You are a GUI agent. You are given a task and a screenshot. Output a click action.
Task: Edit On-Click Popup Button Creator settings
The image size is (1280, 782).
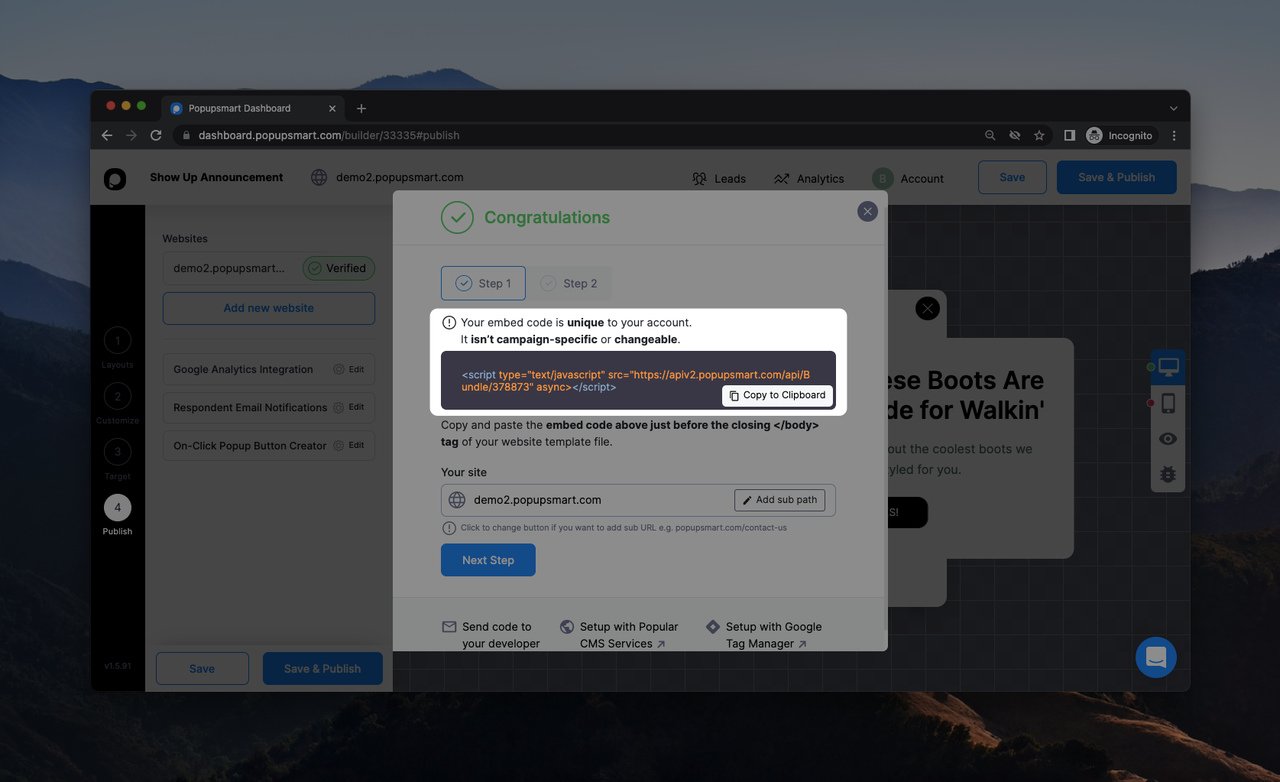click(349, 445)
